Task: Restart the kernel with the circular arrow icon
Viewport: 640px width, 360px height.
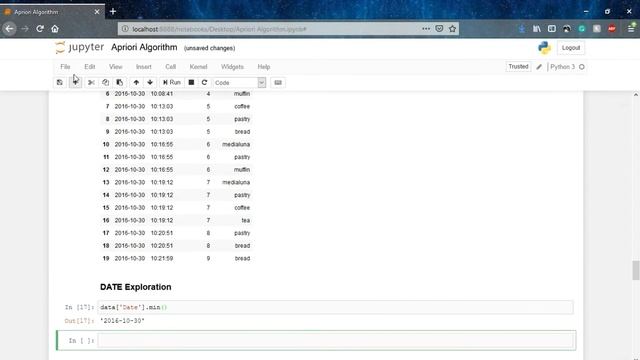Action: click(204, 82)
